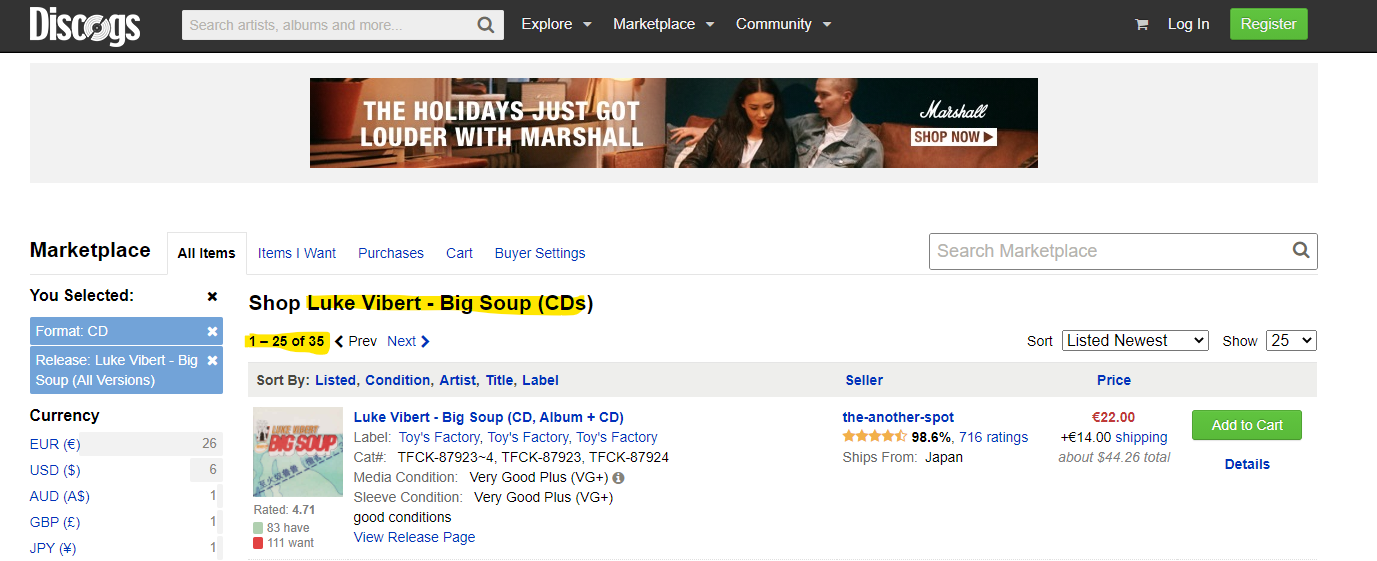Open the Community dropdown menu
This screenshot has width=1377, height=561.
point(783,24)
